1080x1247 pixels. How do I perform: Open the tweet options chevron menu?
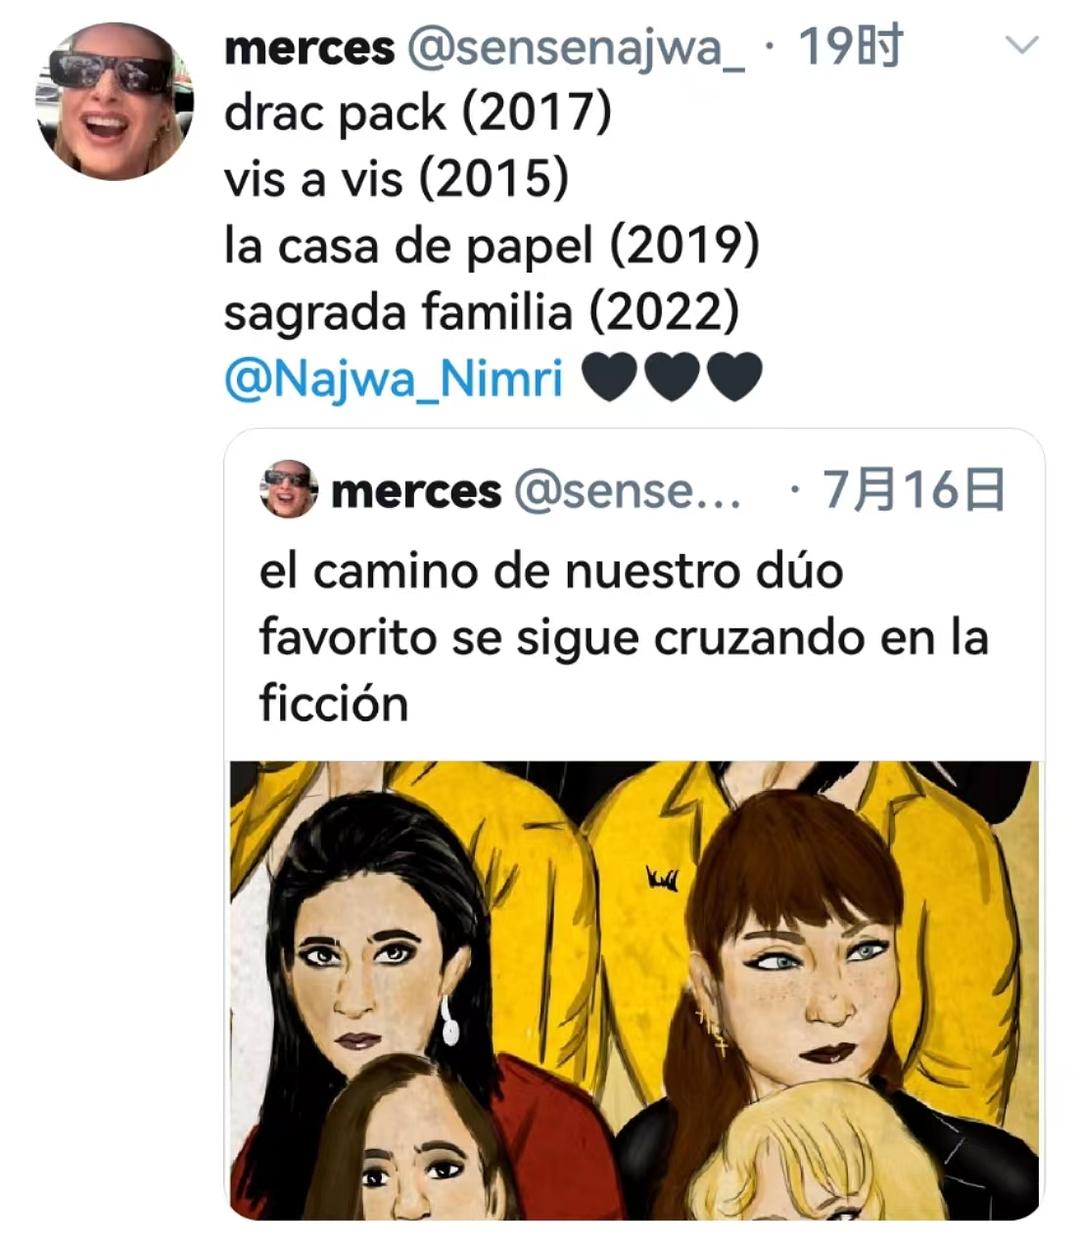1022,46
